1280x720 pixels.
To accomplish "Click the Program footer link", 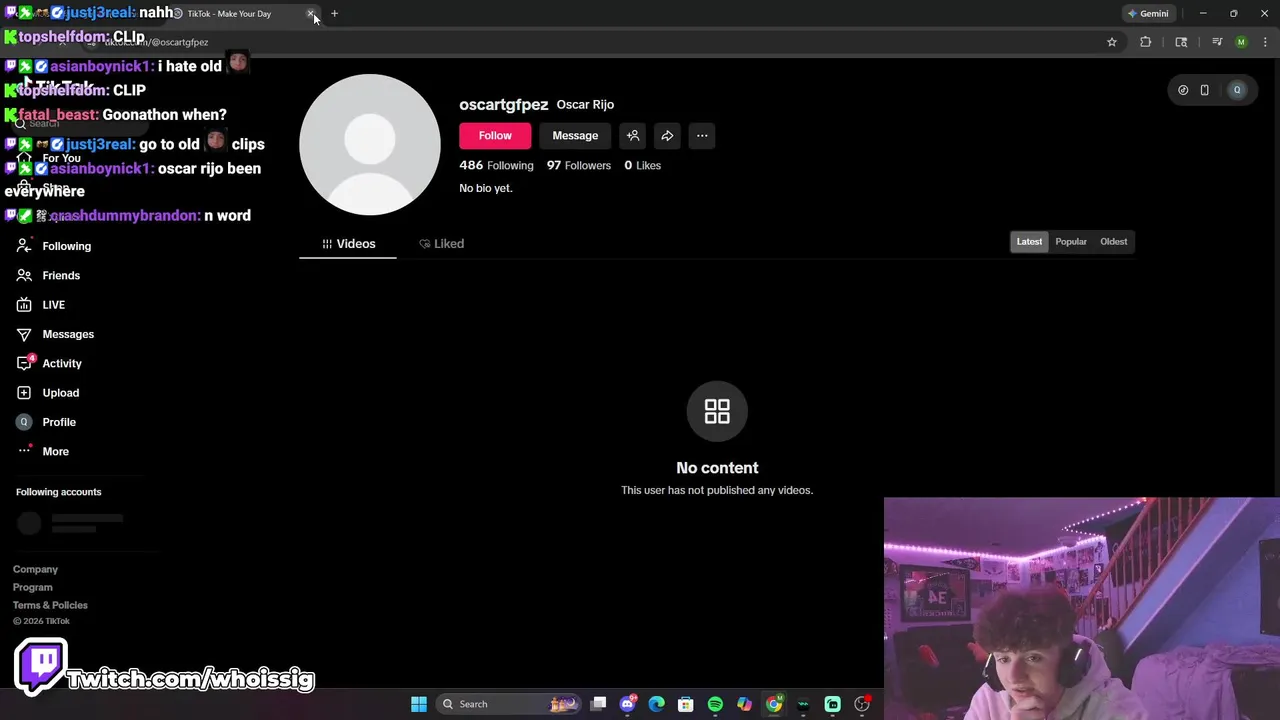I will click(x=32, y=587).
